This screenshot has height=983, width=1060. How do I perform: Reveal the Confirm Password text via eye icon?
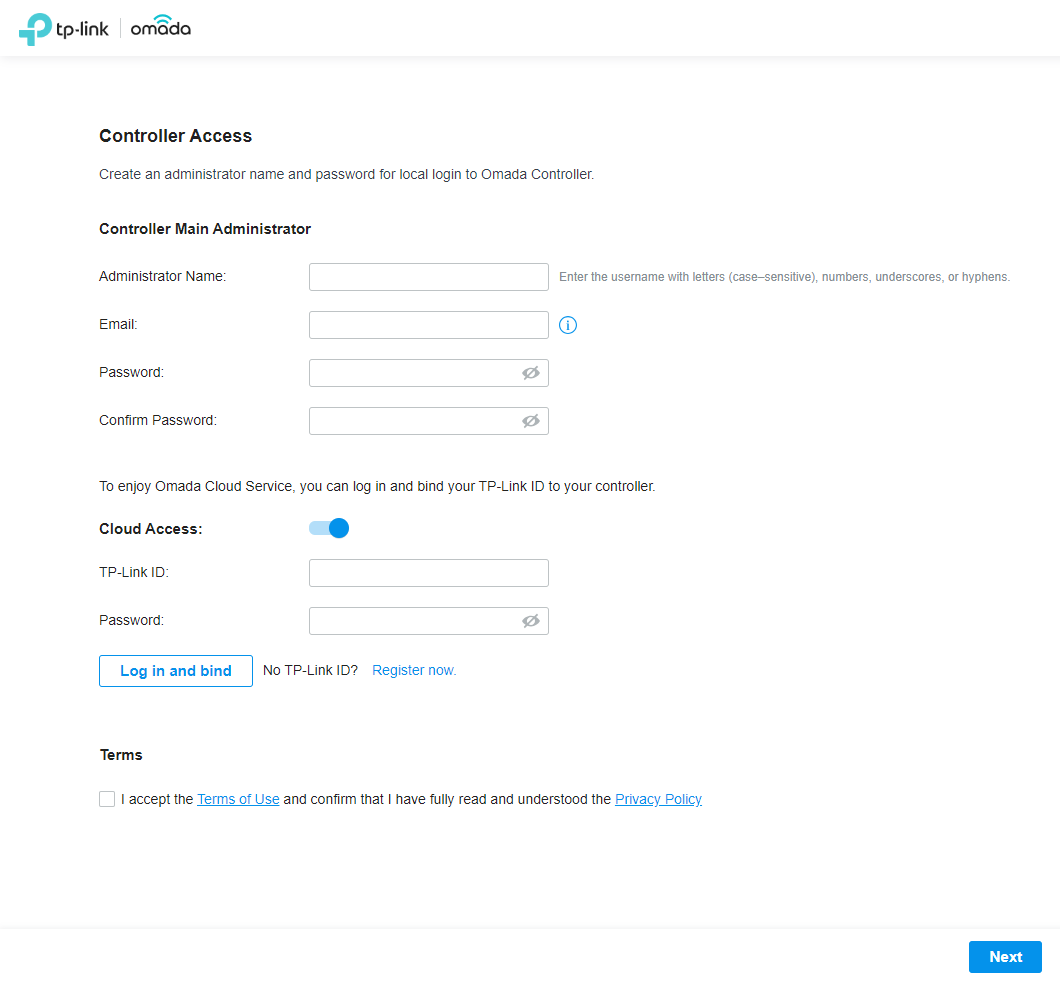[530, 421]
